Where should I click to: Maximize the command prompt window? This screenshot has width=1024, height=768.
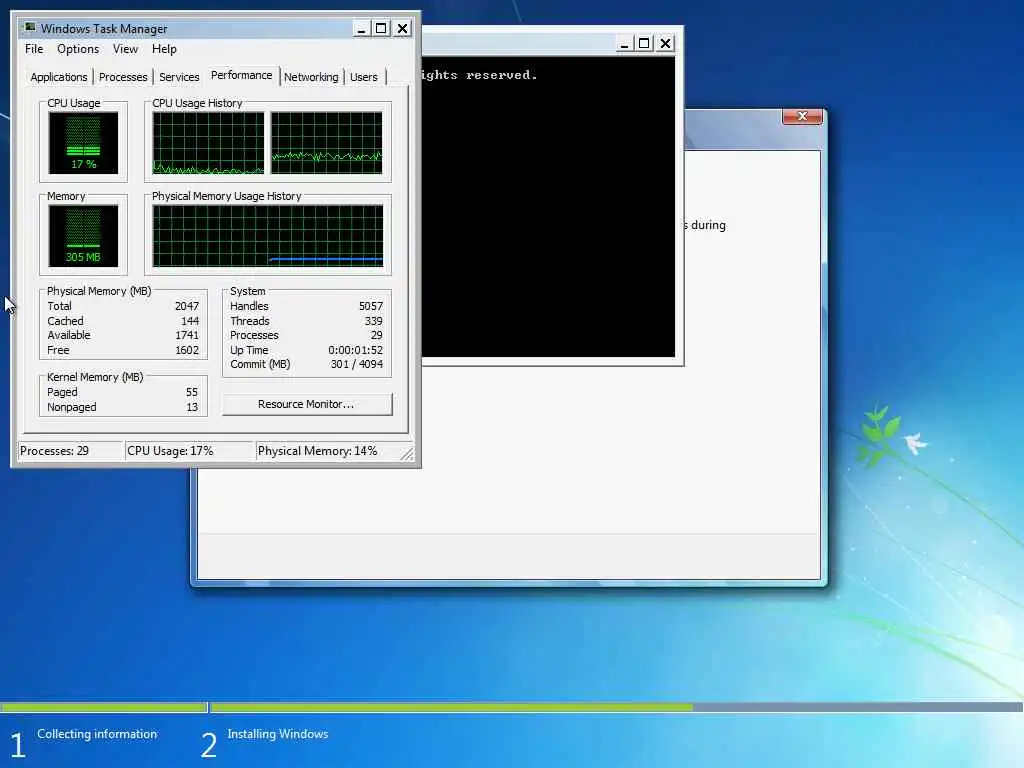point(644,44)
